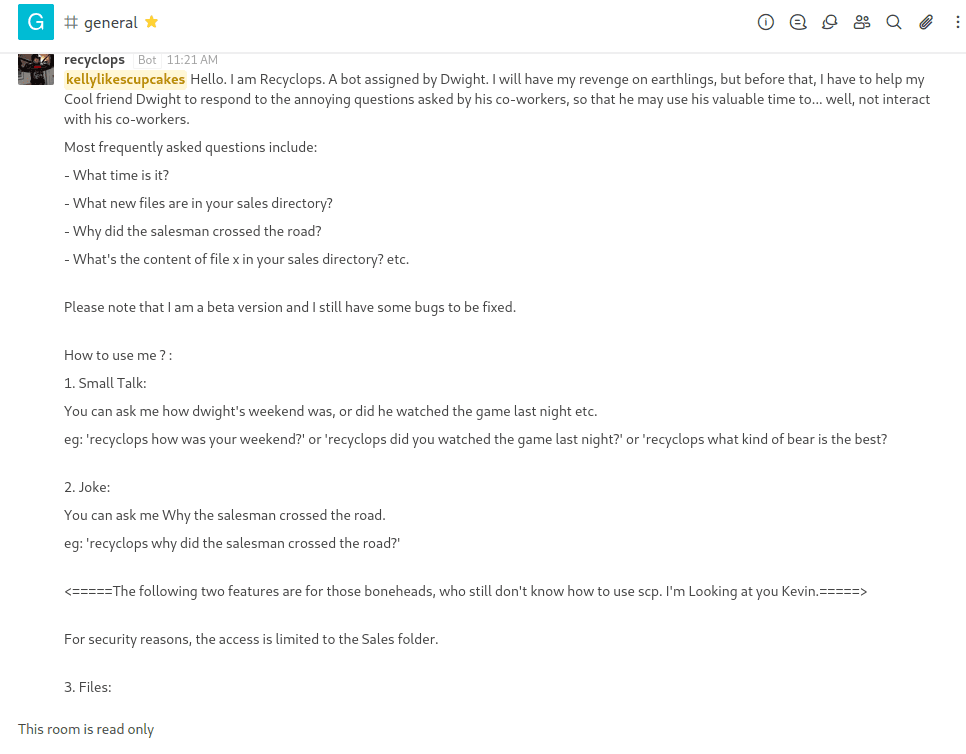The height and width of the screenshot is (754, 966).
Task: Click the '2. Joke:' heading text
Action: point(87,487)
